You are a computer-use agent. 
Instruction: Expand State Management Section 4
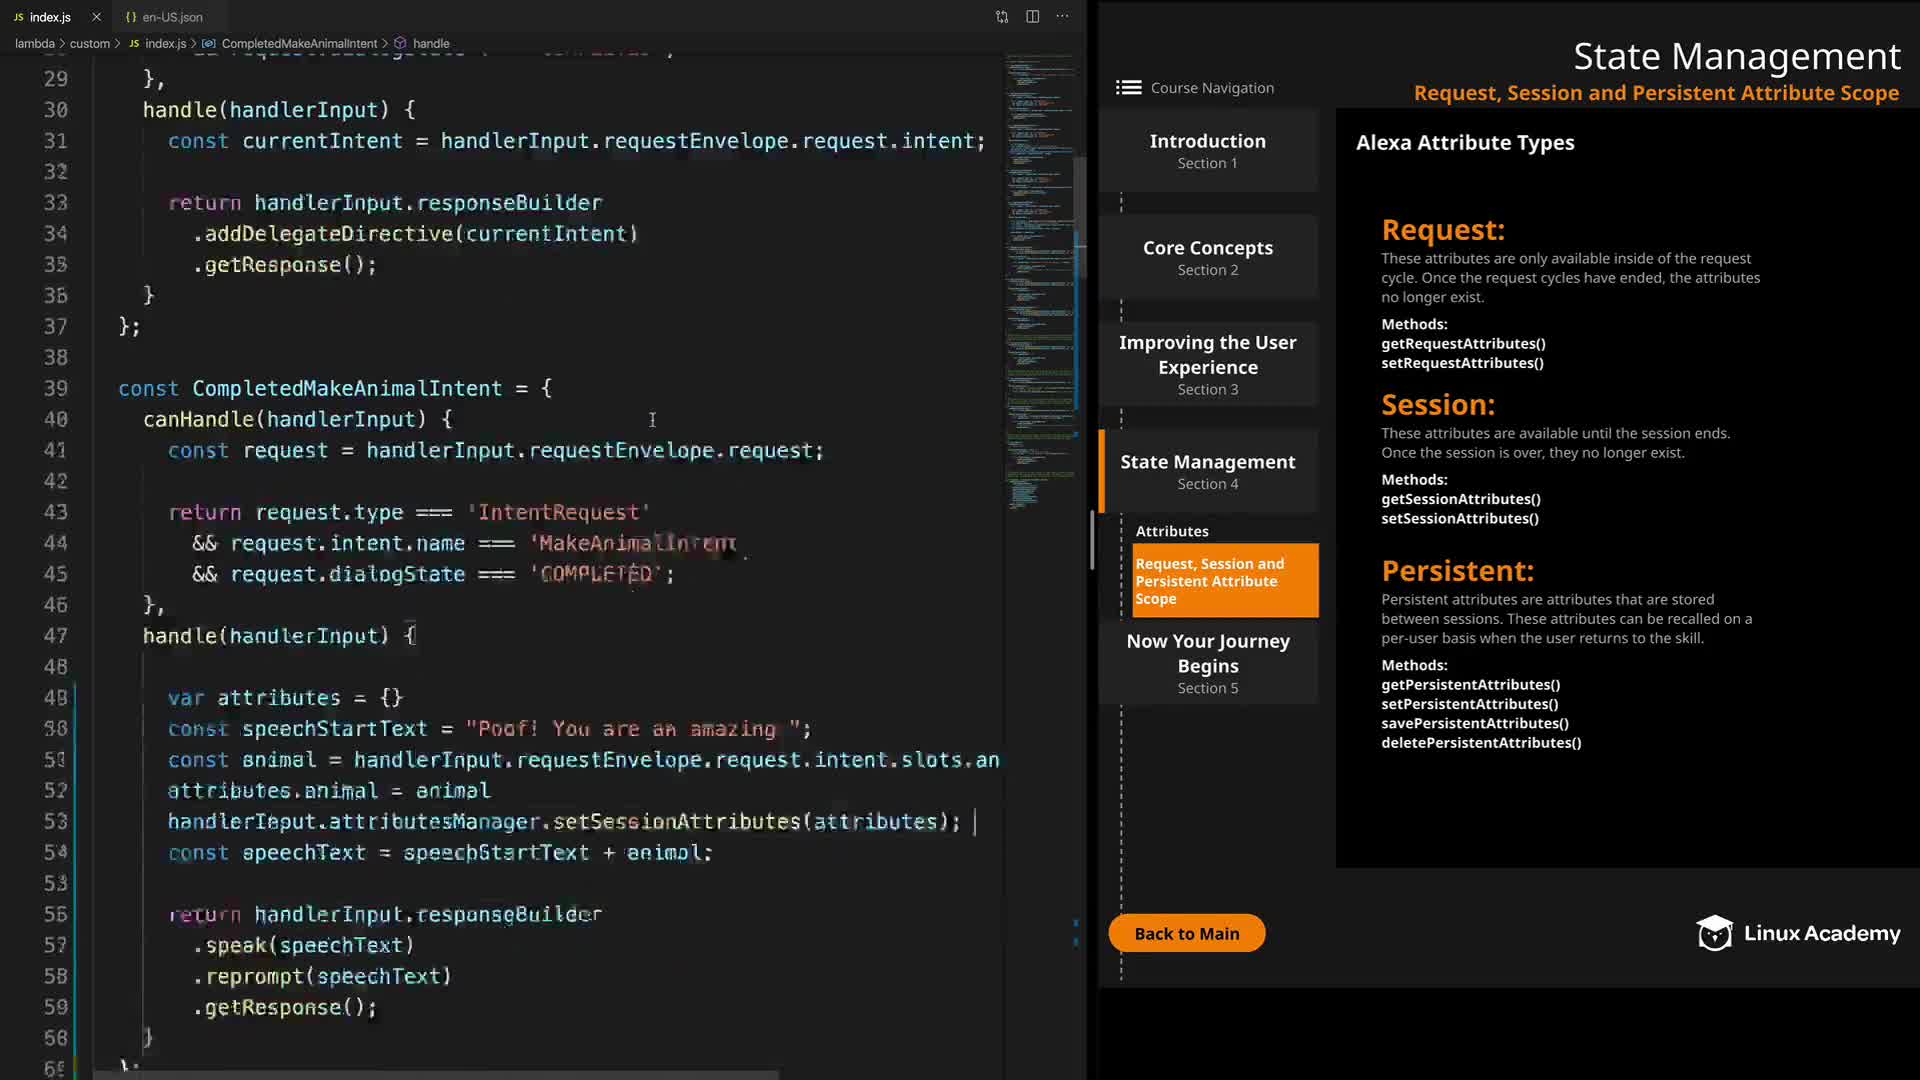[x=1207, y=471]
